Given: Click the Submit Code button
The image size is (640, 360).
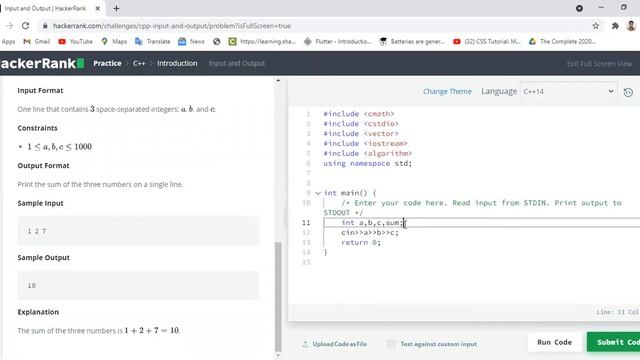Looking at the screenshot, I should [613, 342].
